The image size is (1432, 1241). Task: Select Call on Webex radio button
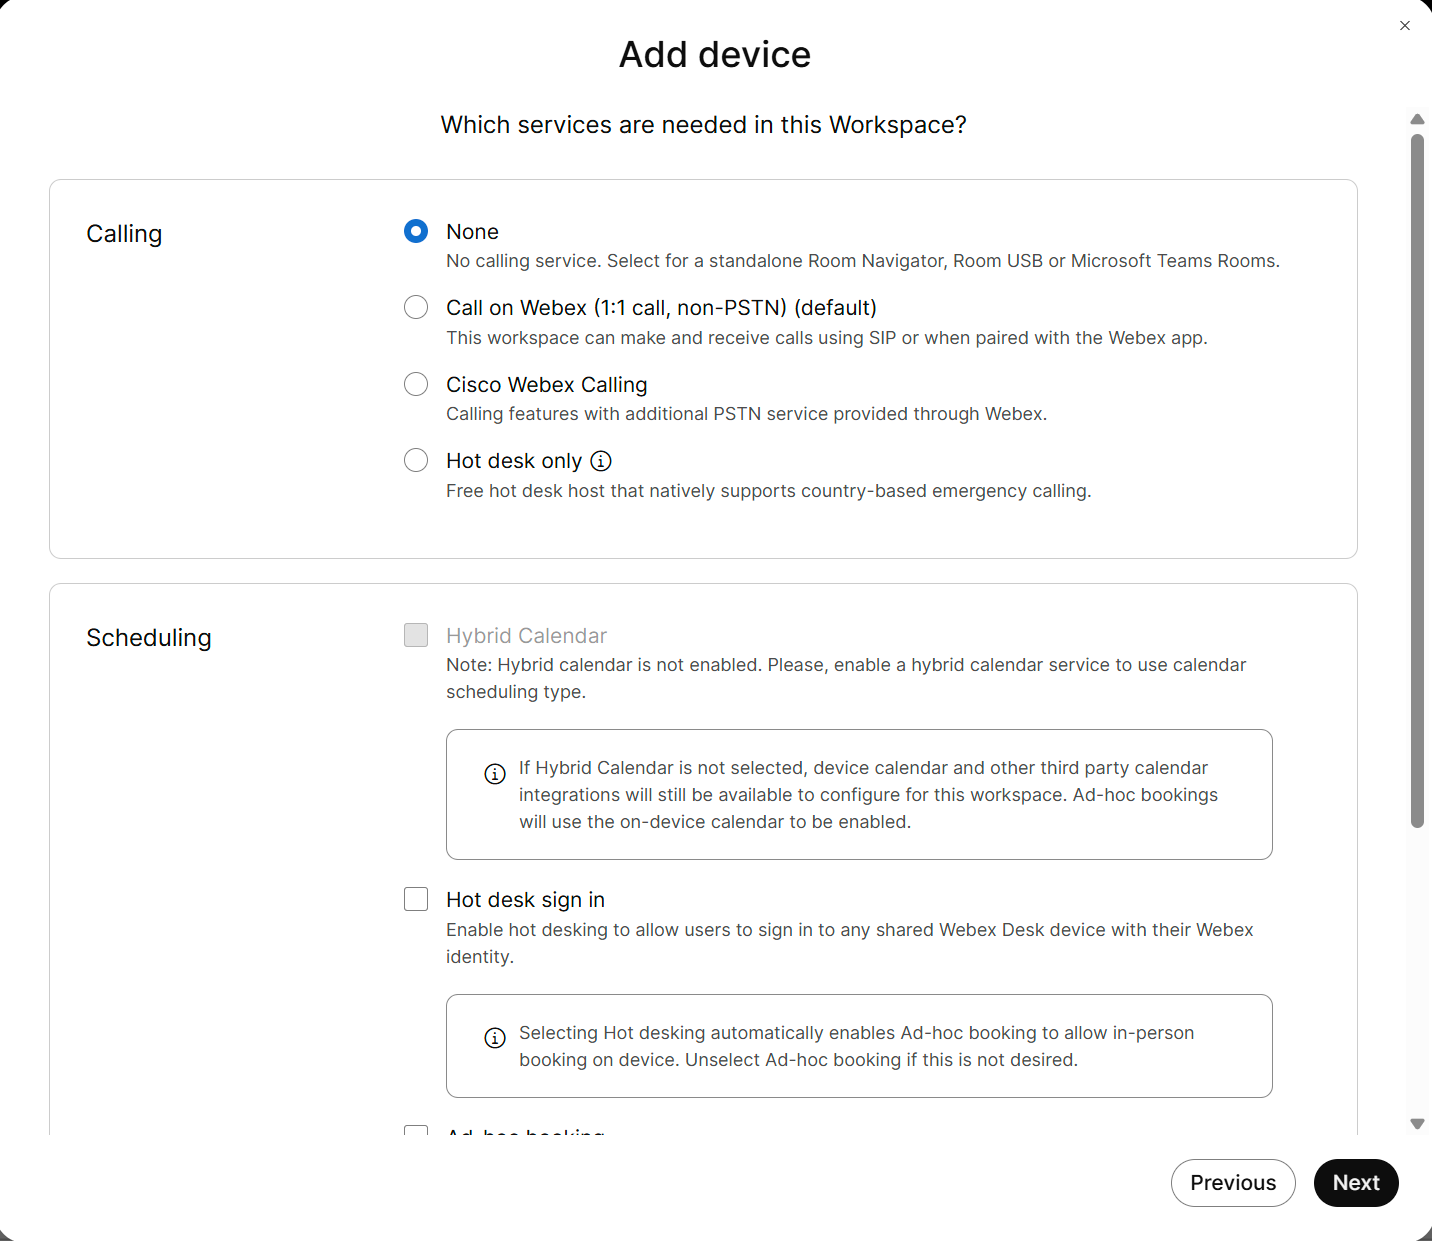[x=416, y=307]
